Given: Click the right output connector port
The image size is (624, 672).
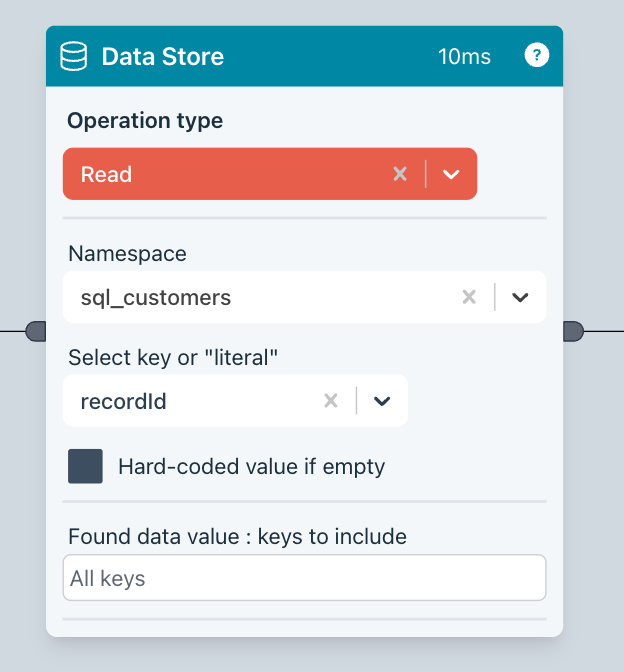Looking at the screenshot, I should tap(573, 331).
